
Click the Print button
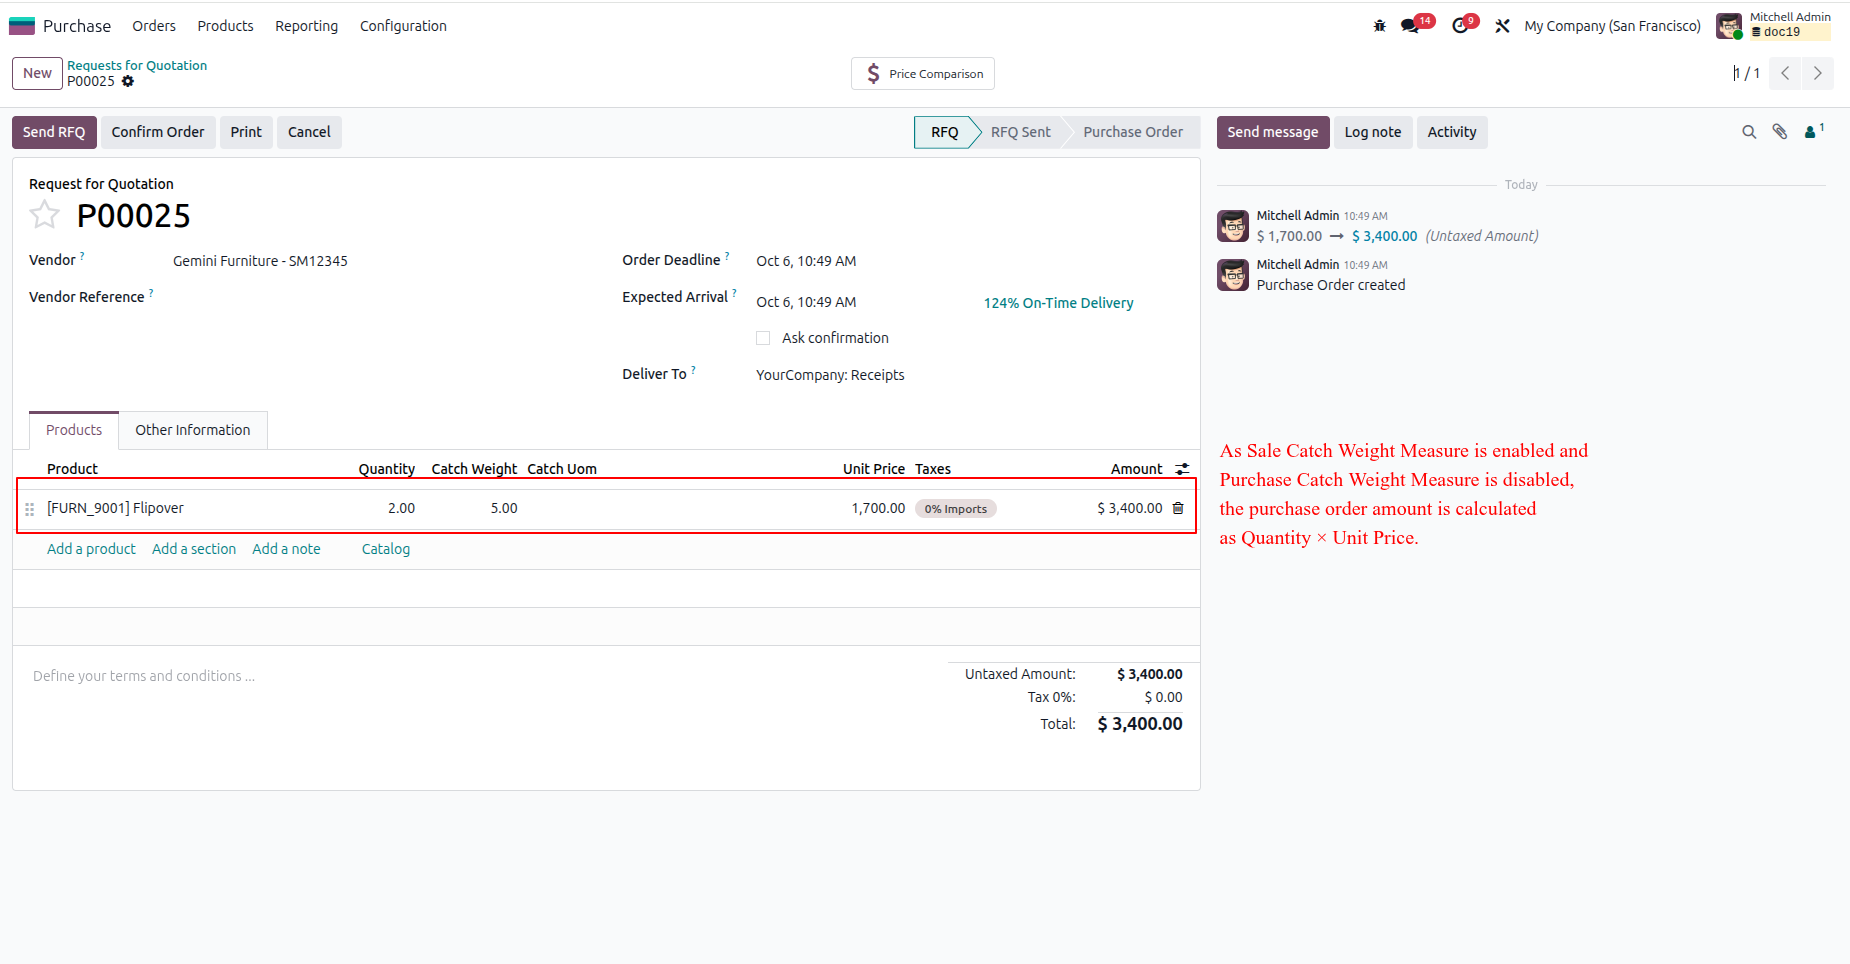246,132
